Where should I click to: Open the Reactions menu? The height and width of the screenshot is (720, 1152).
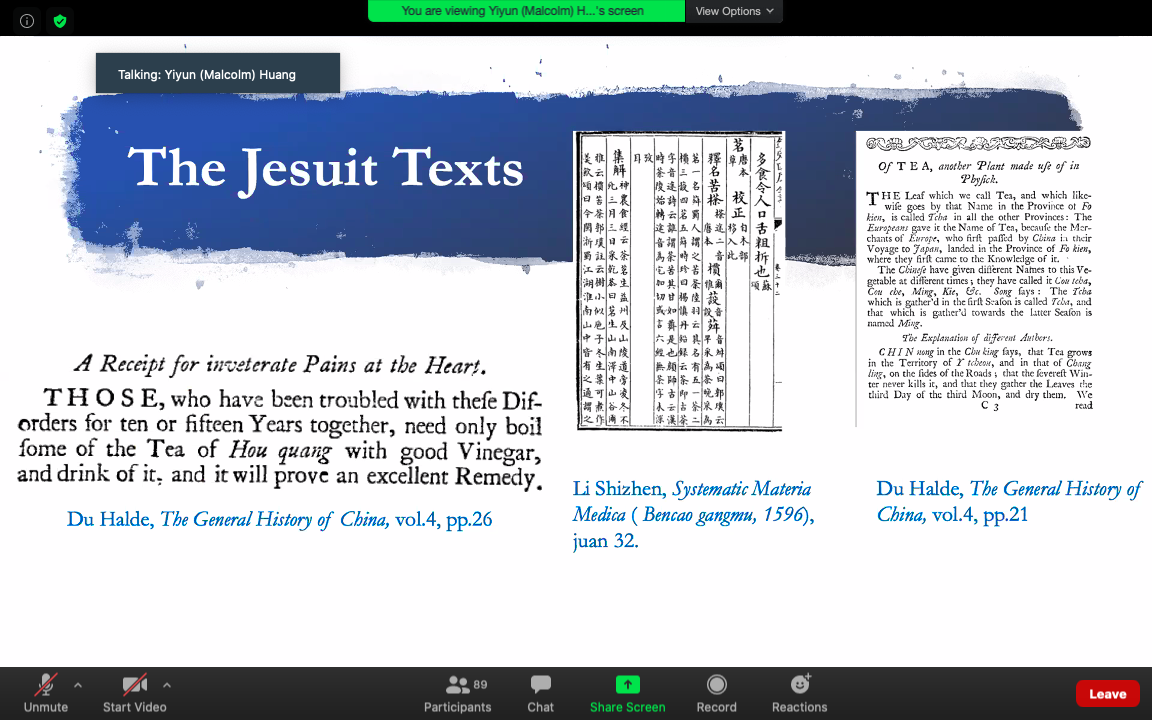799,693
